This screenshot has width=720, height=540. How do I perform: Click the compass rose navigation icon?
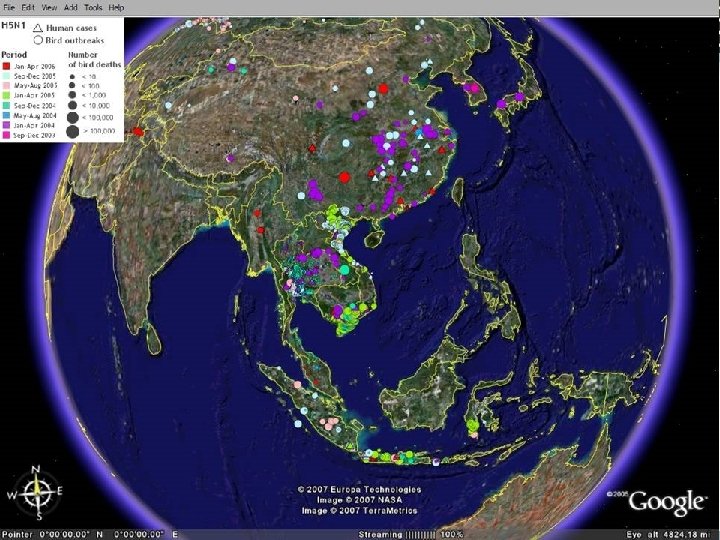pos(35,492)
